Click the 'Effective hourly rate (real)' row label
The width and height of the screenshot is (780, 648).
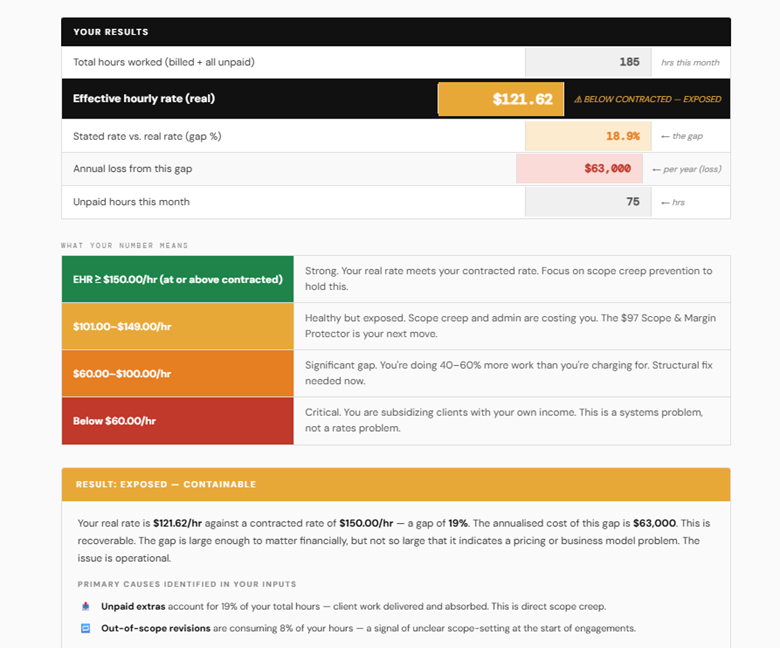(144, 99)
